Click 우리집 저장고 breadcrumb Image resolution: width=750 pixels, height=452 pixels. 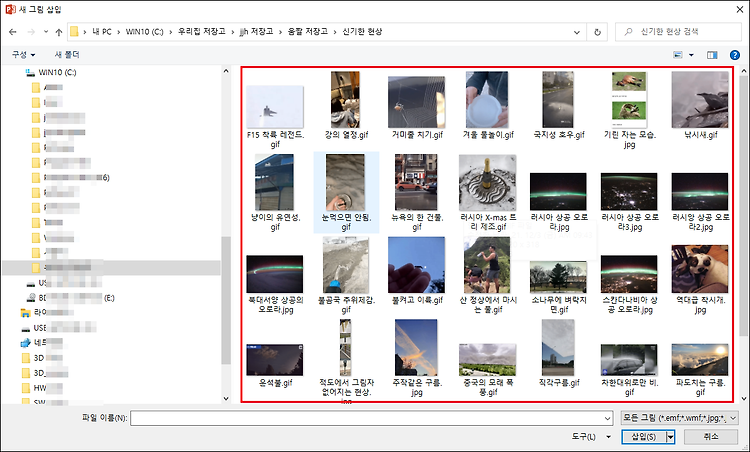pos(201,32)
